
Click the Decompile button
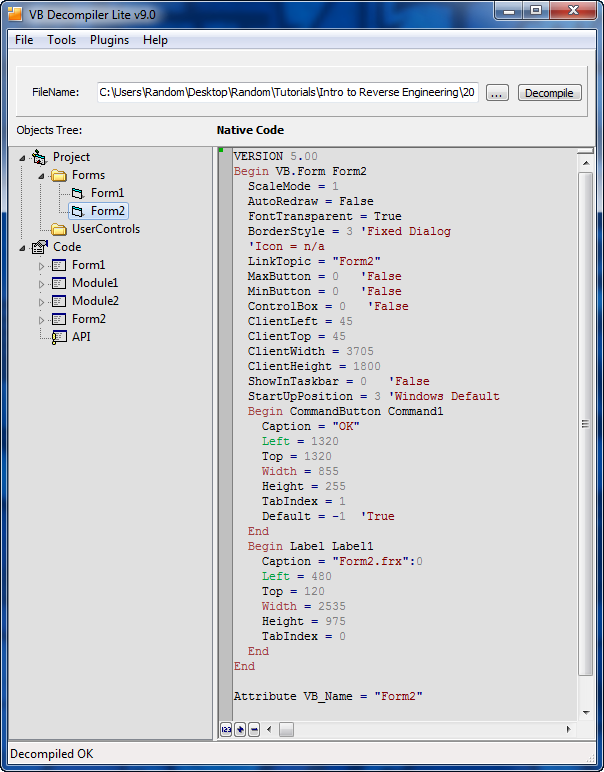coord(549,93)
